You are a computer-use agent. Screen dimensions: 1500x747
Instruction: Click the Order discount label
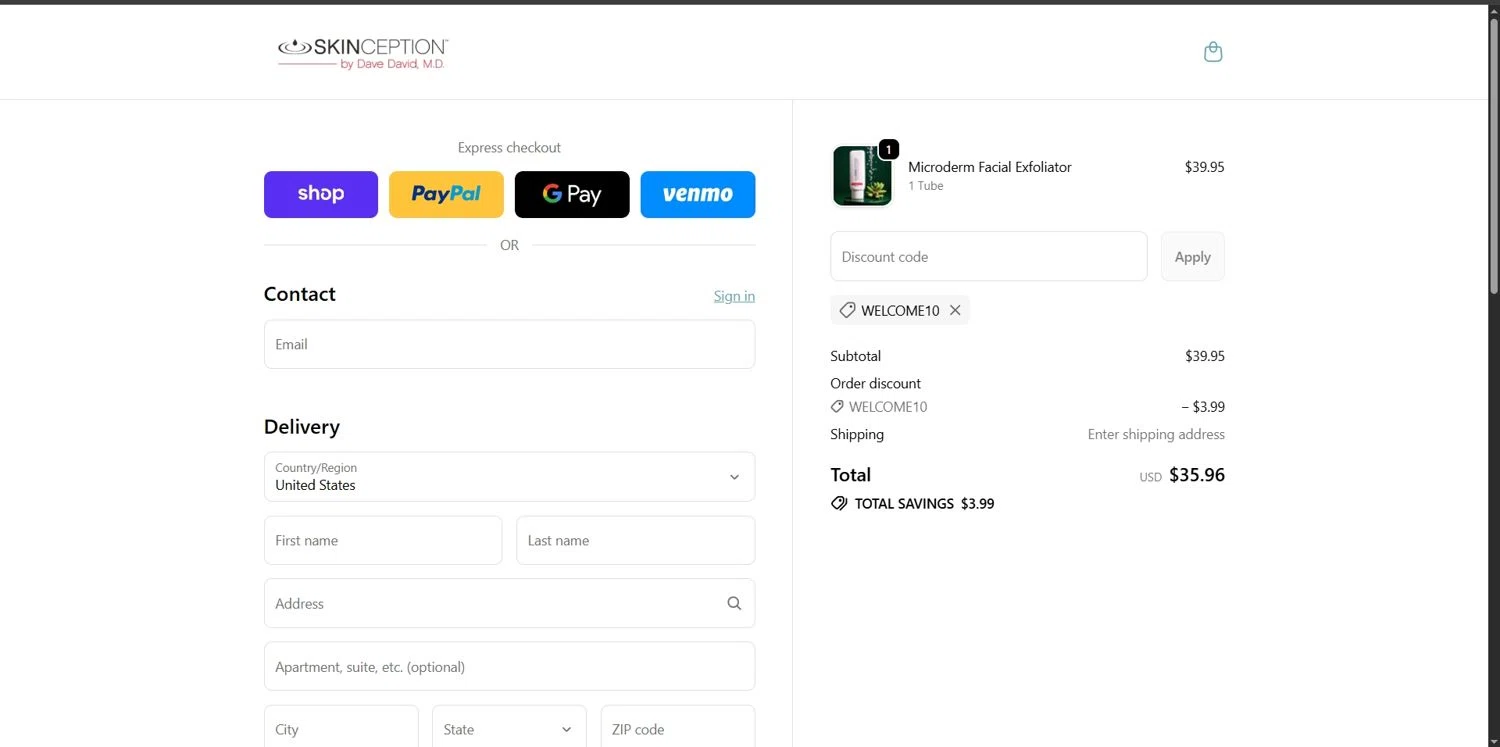pyautogui.click(x=875, y=383)
